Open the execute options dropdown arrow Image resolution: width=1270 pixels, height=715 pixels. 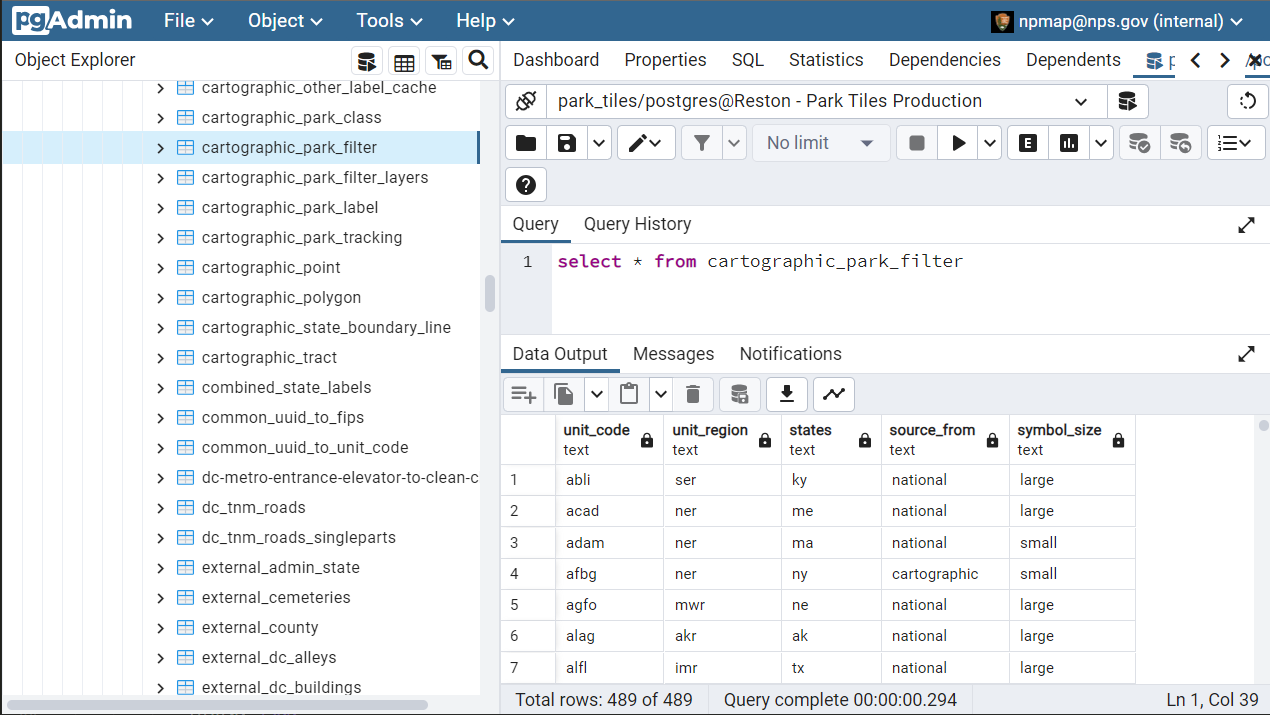pos(990,143)
